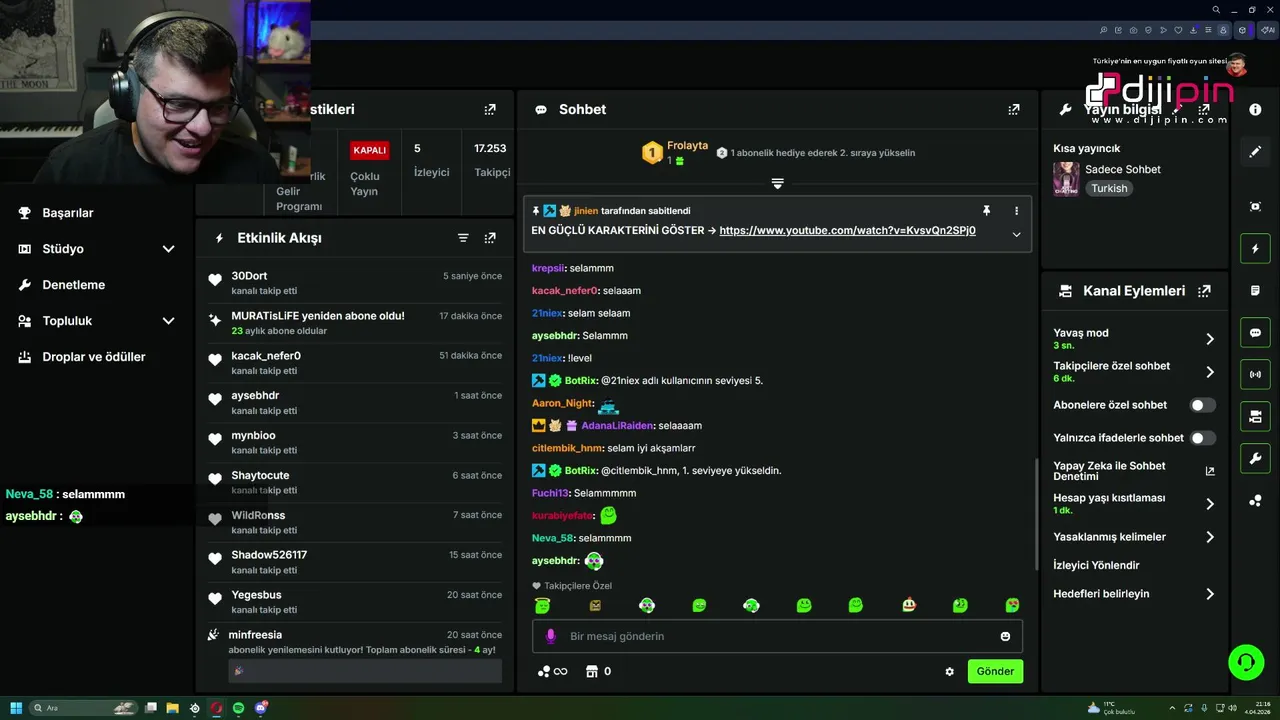Open Spotify from the taskbar
1280x720 pixels.
pos(239,708)
